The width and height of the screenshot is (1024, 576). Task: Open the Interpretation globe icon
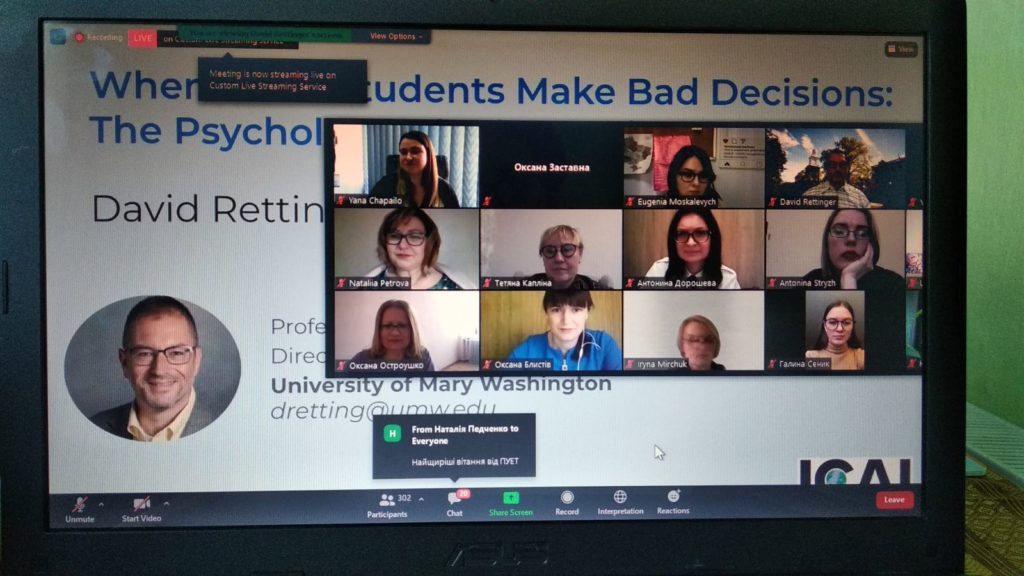click(620, 497)
